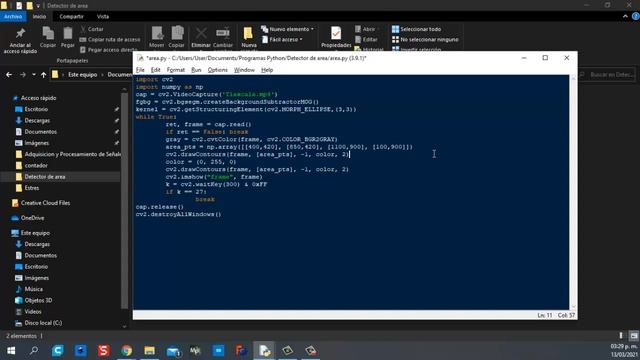Open the File menu in IDLE editor
Viewport: 640px width, 360px height.
(140, 70)
